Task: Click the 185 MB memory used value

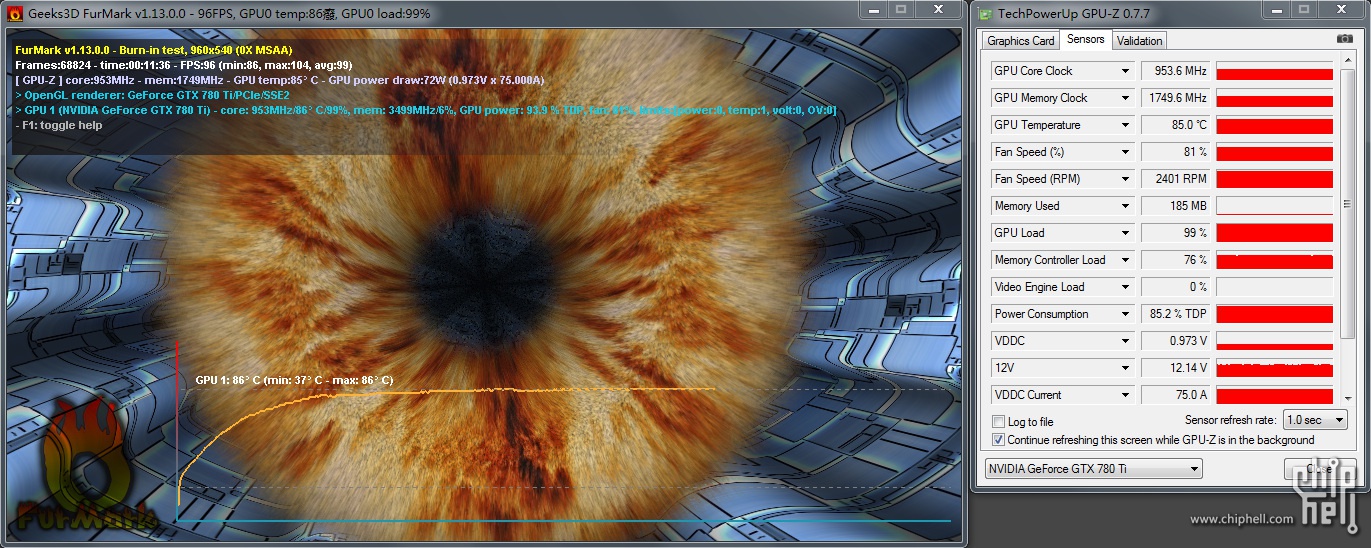Action: (x=1176, y=206)
